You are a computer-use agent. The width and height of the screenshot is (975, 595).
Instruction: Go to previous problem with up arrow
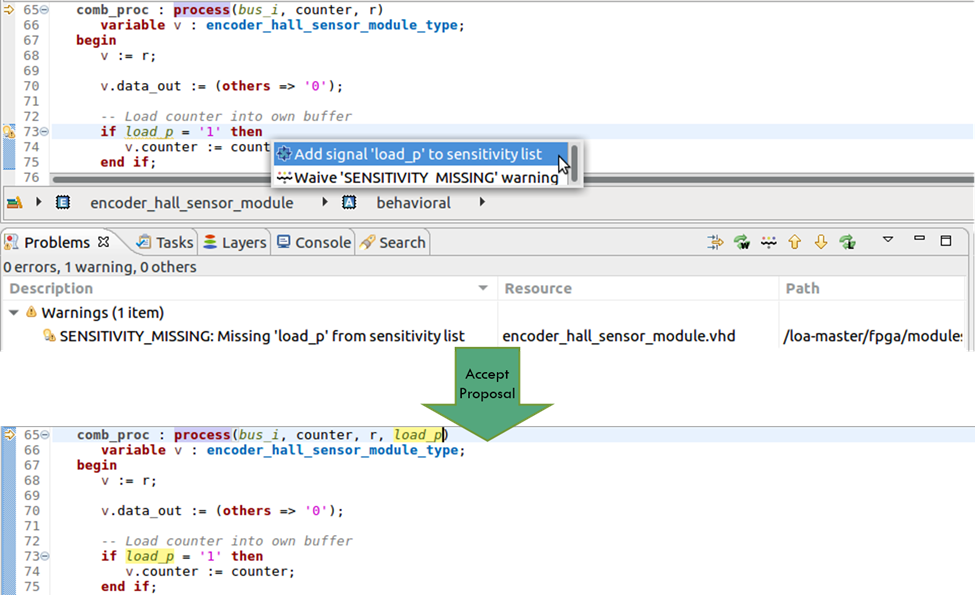click(795, 242)
